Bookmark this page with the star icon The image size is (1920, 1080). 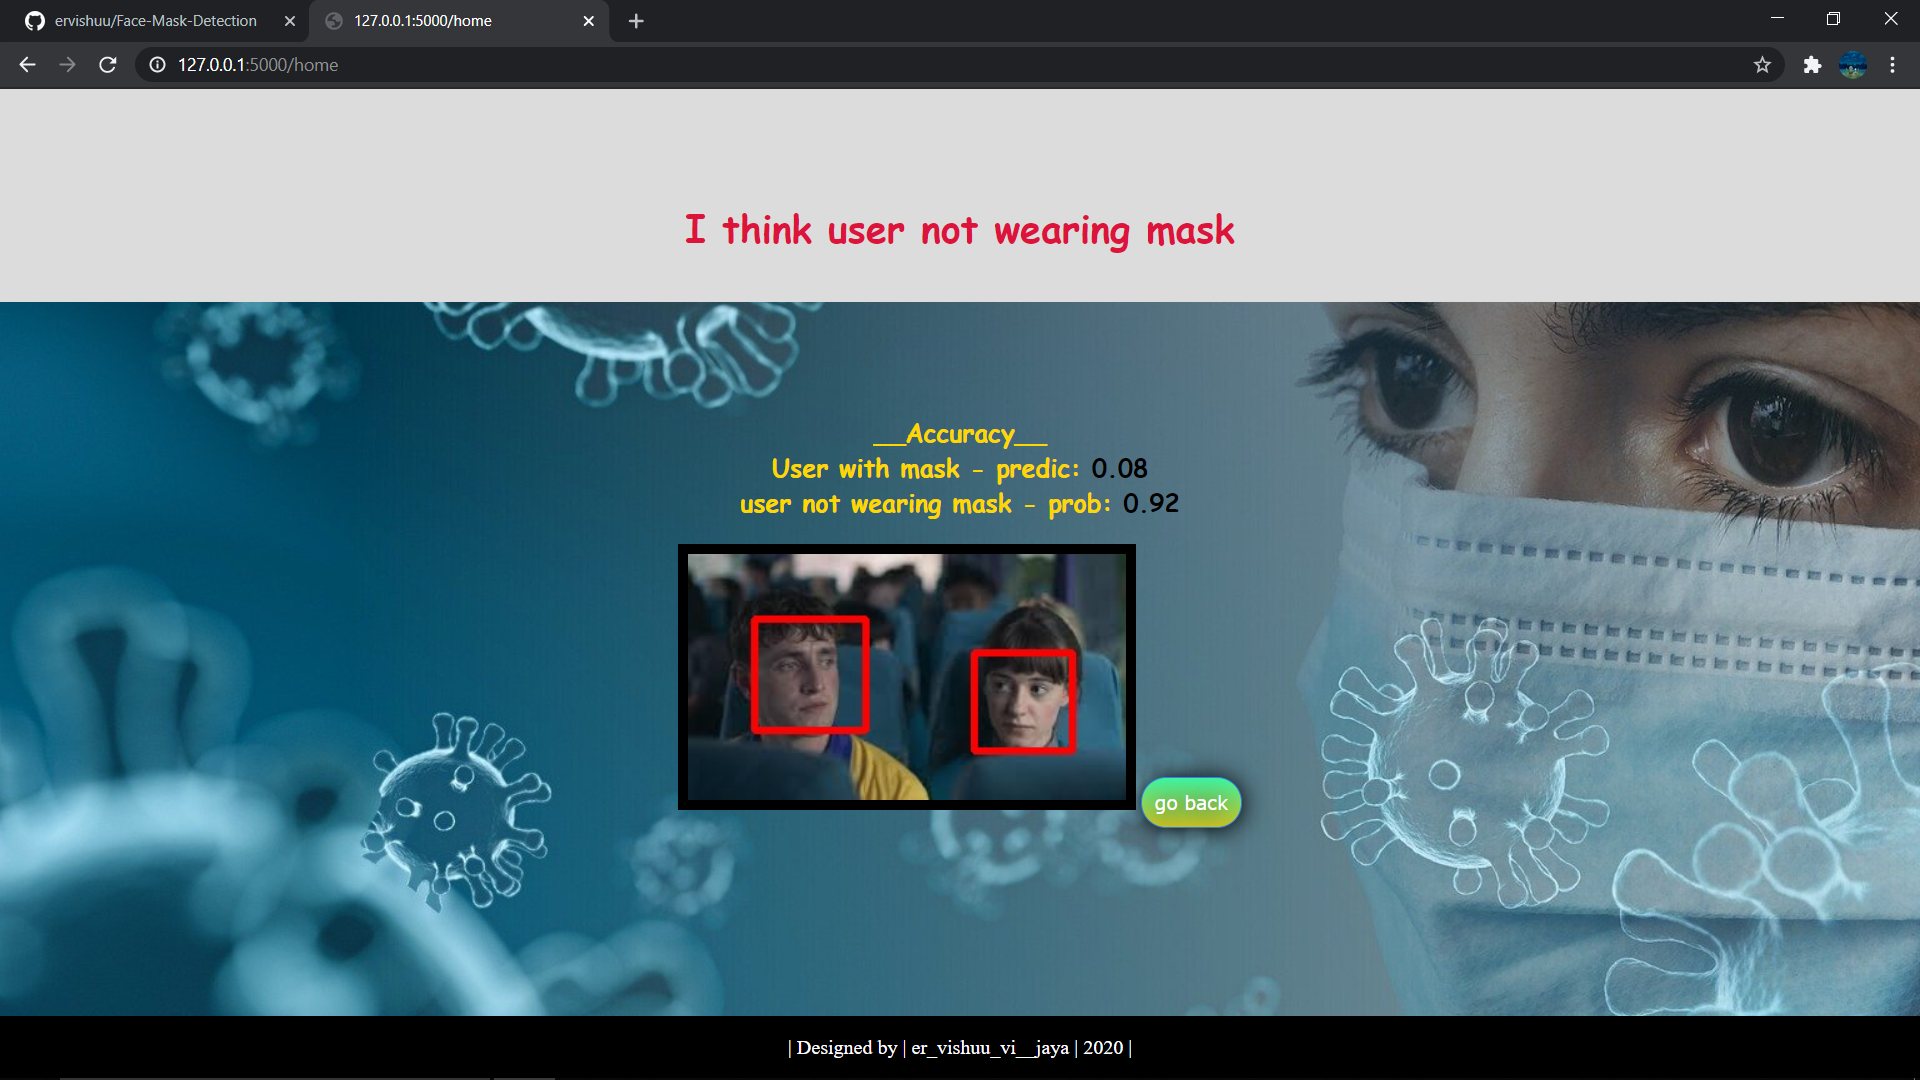point(1763,64)
